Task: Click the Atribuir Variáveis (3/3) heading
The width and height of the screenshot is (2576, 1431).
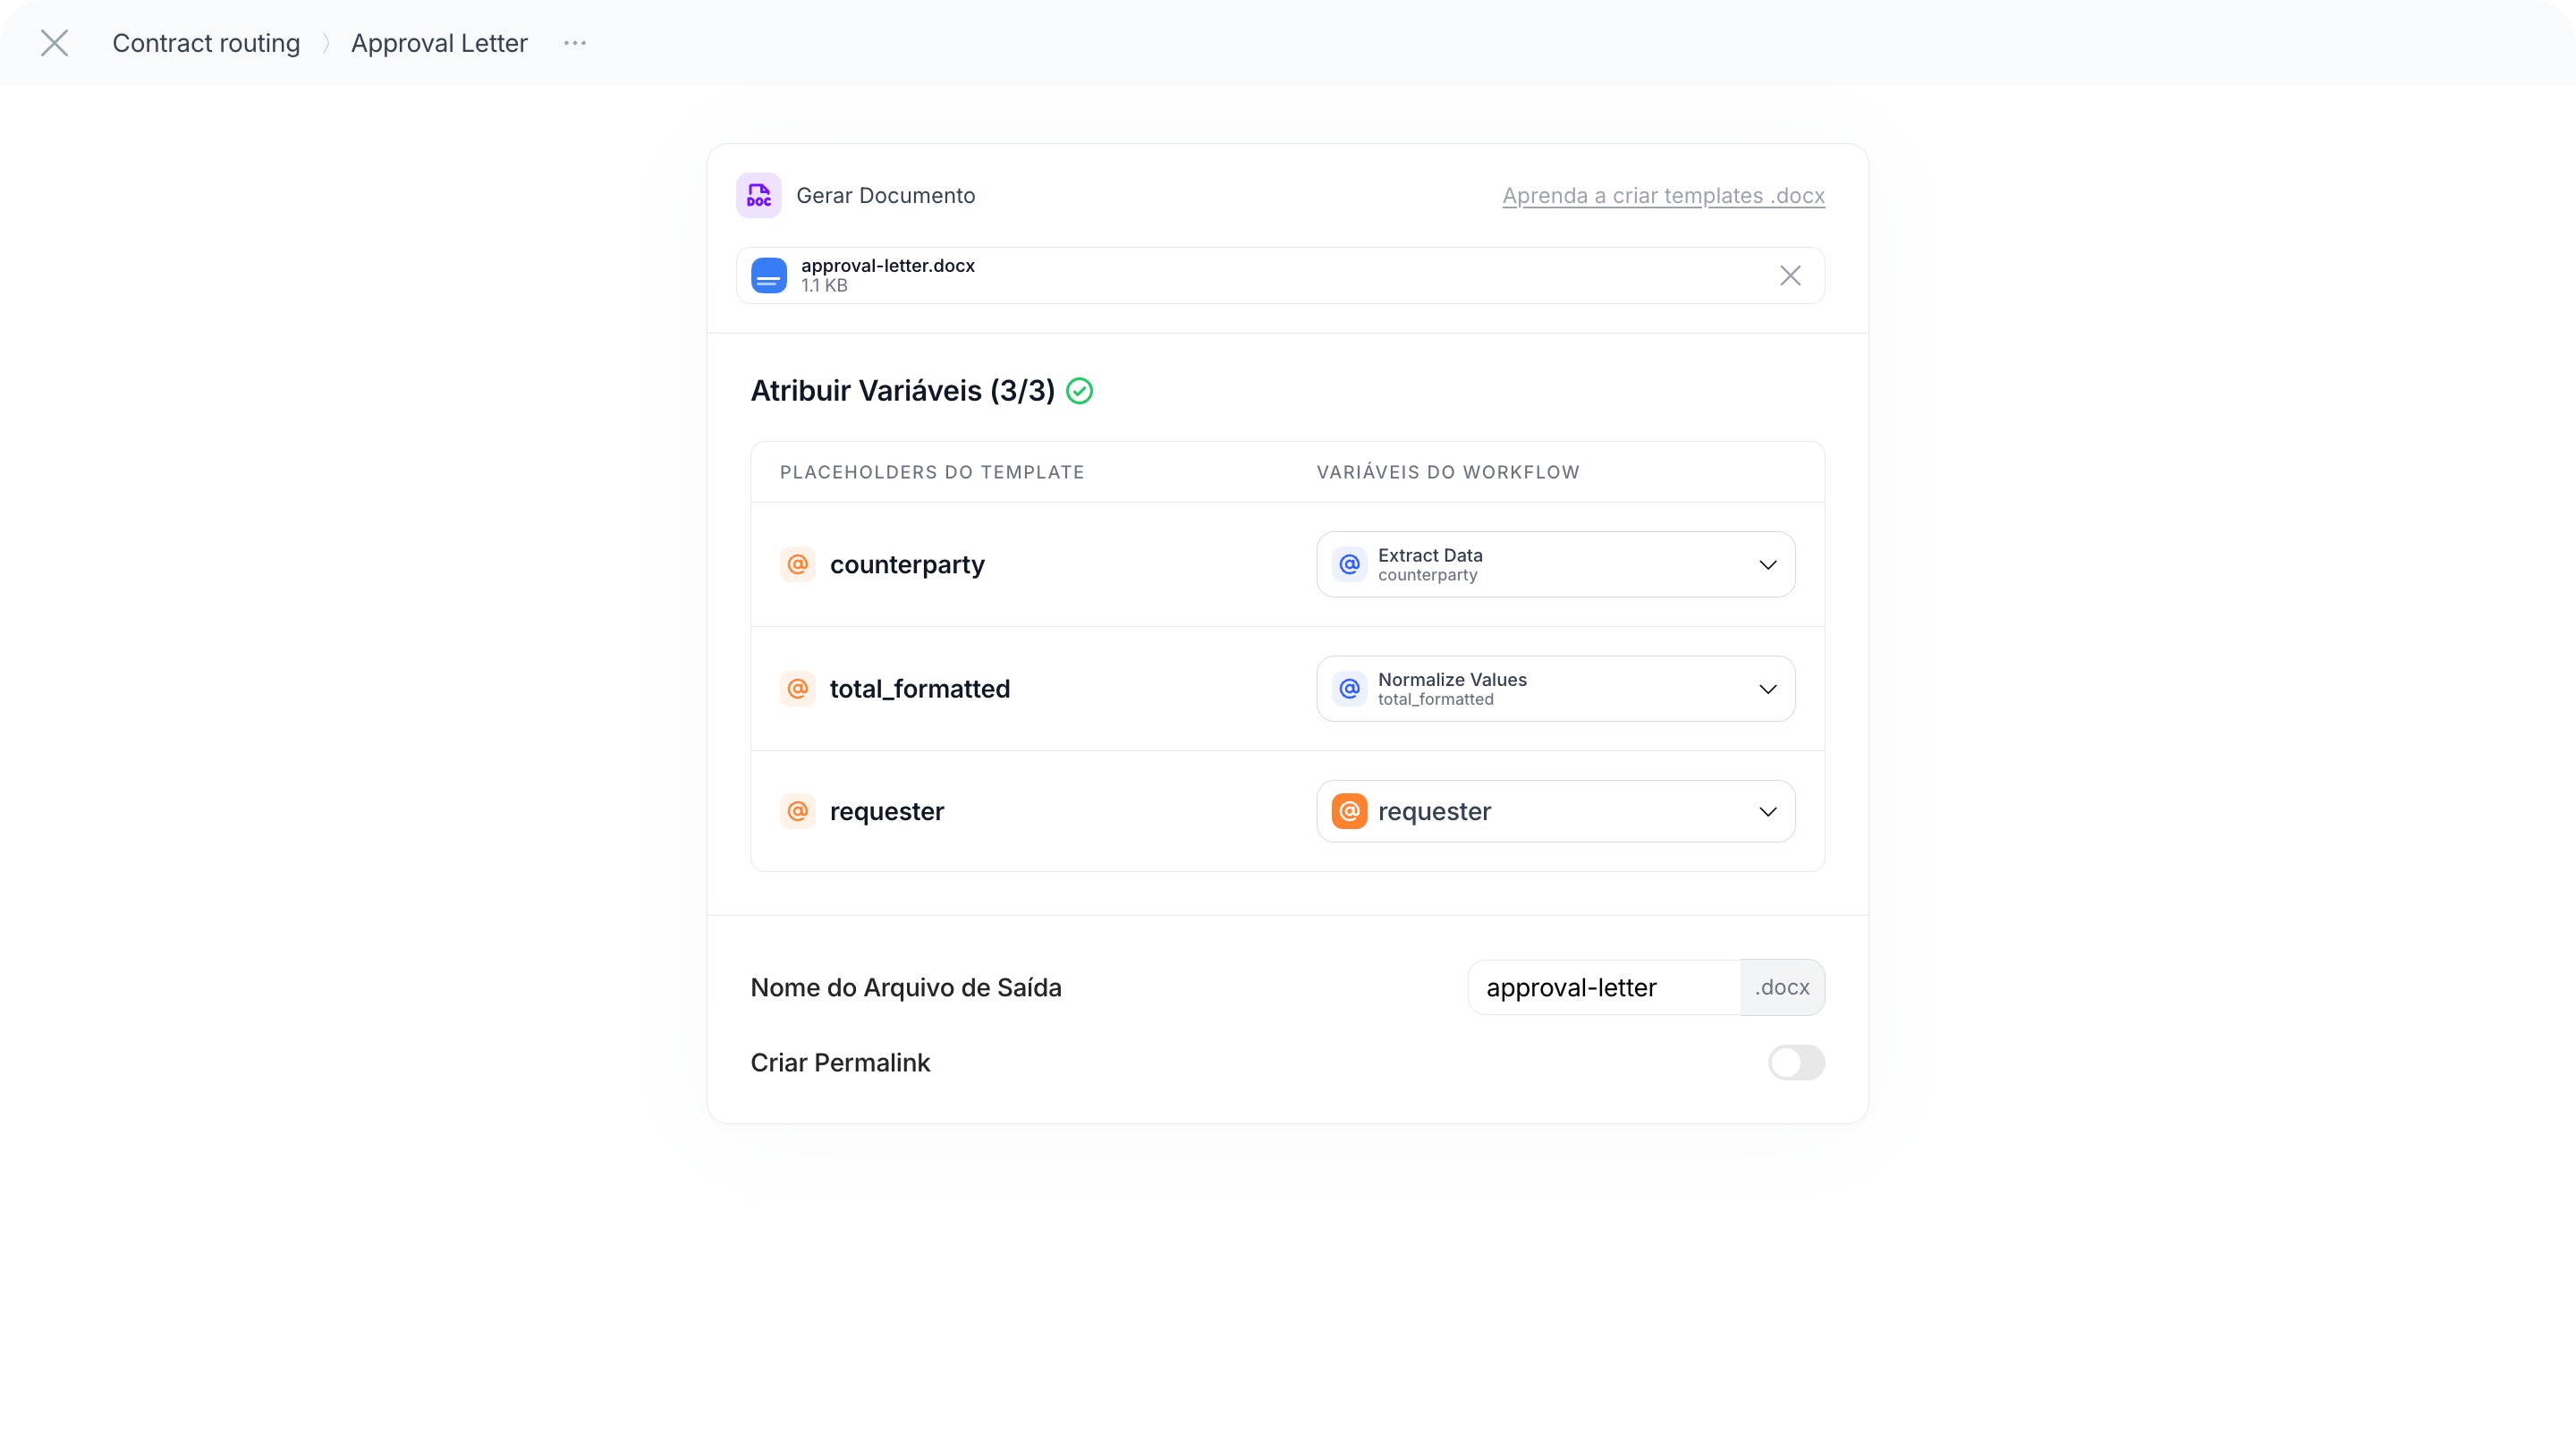Action: point(902,391)
